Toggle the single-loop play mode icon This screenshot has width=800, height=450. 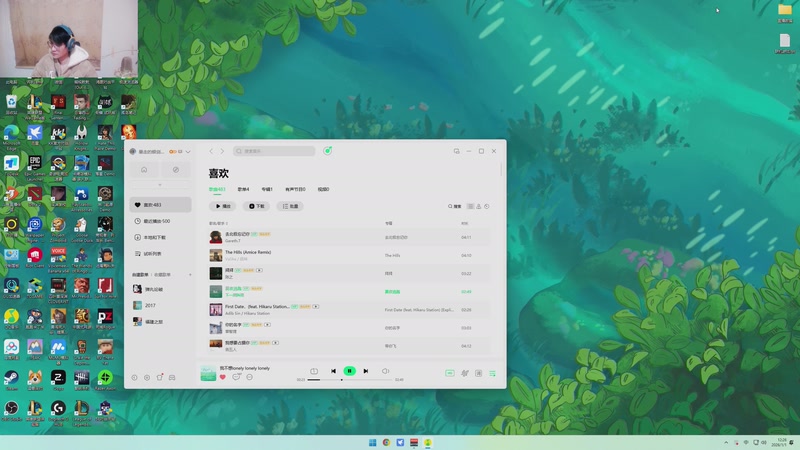pos(314,371)
